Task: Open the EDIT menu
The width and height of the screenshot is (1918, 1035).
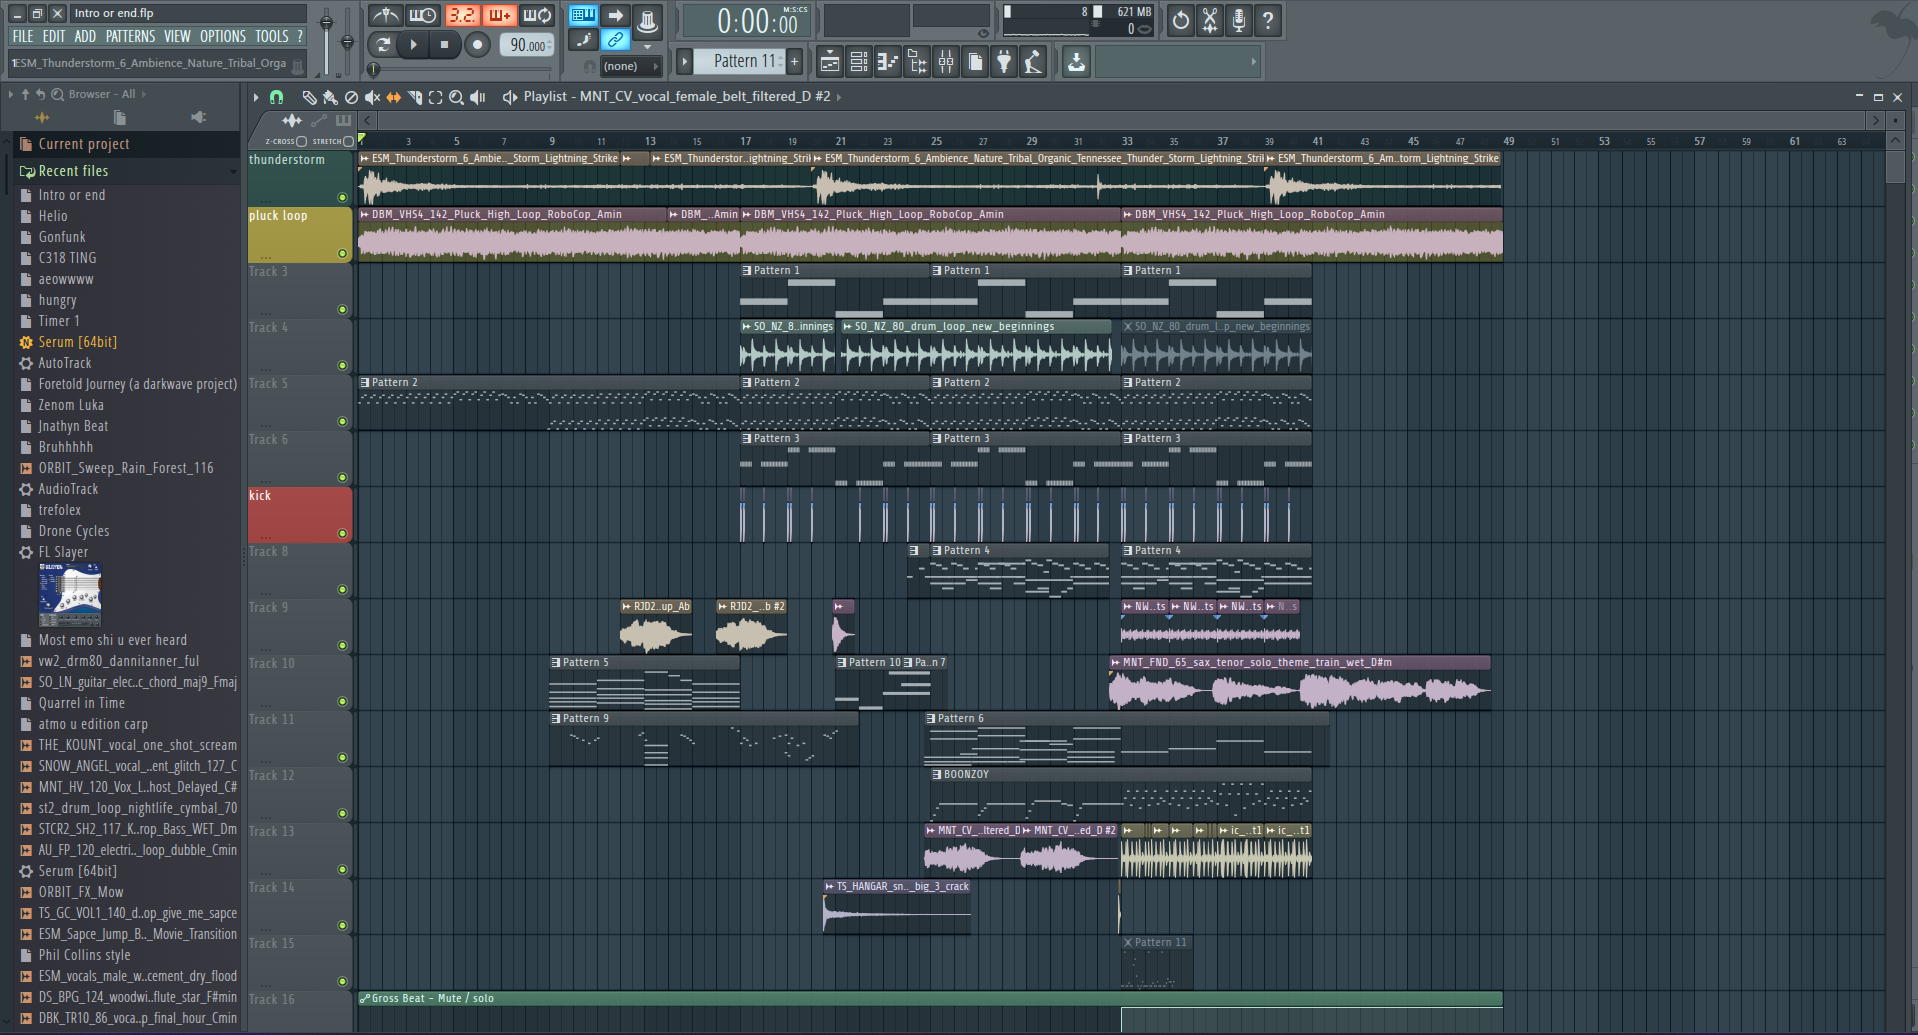Action: (x=54, y=36)
